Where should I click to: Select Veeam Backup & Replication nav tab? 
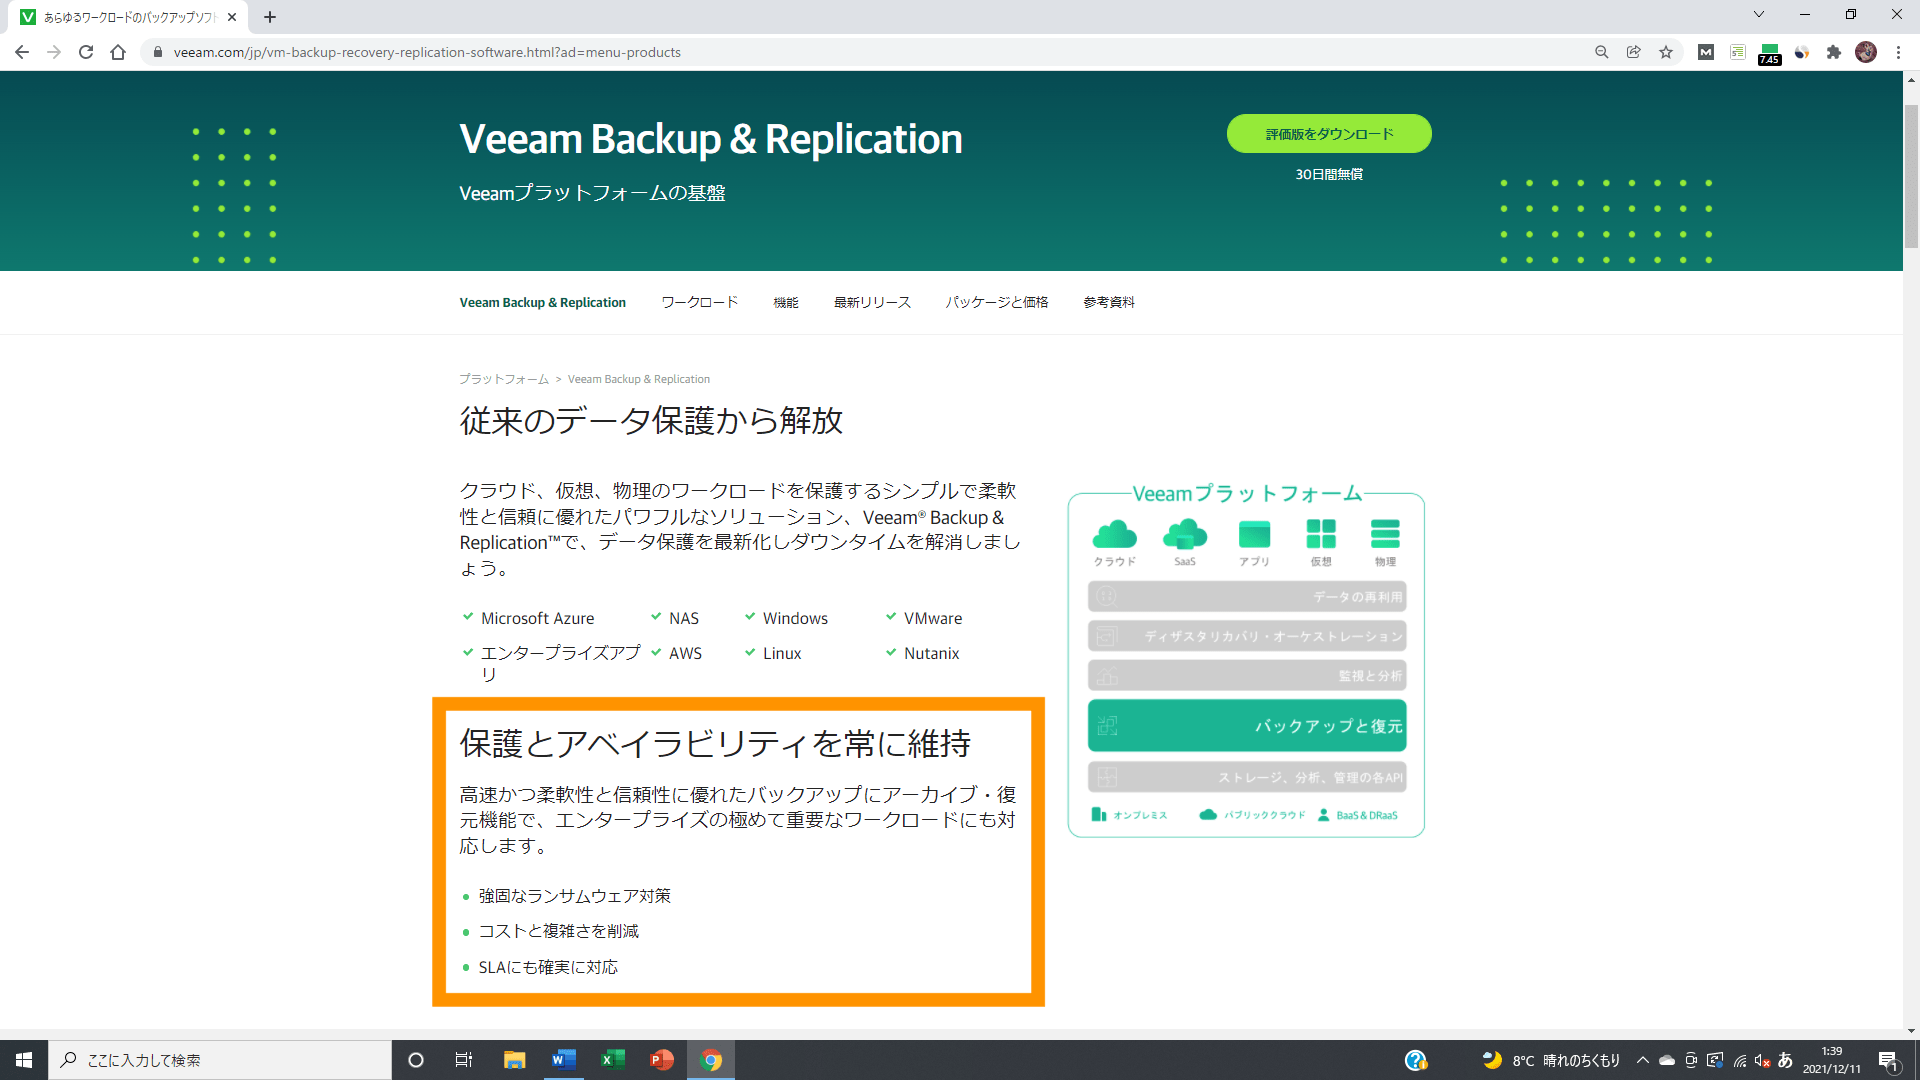click(543, 302)
